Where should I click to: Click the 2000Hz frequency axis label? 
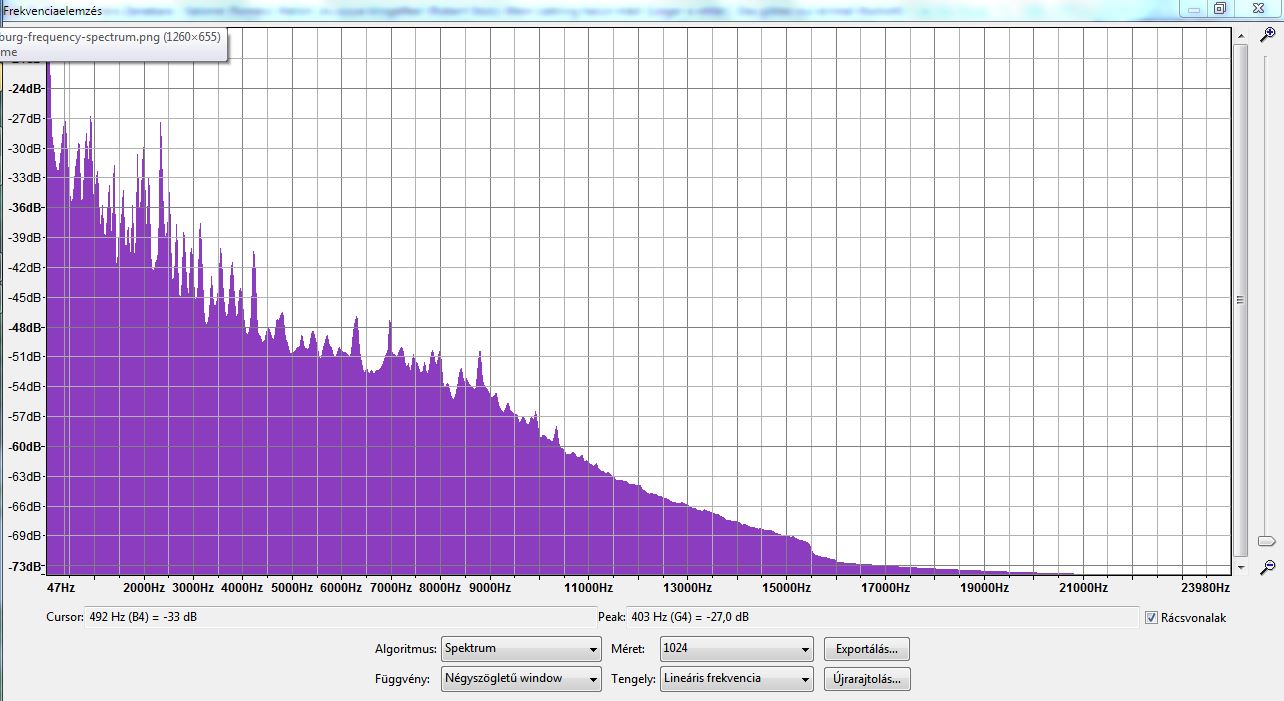(x=143, y=588)
